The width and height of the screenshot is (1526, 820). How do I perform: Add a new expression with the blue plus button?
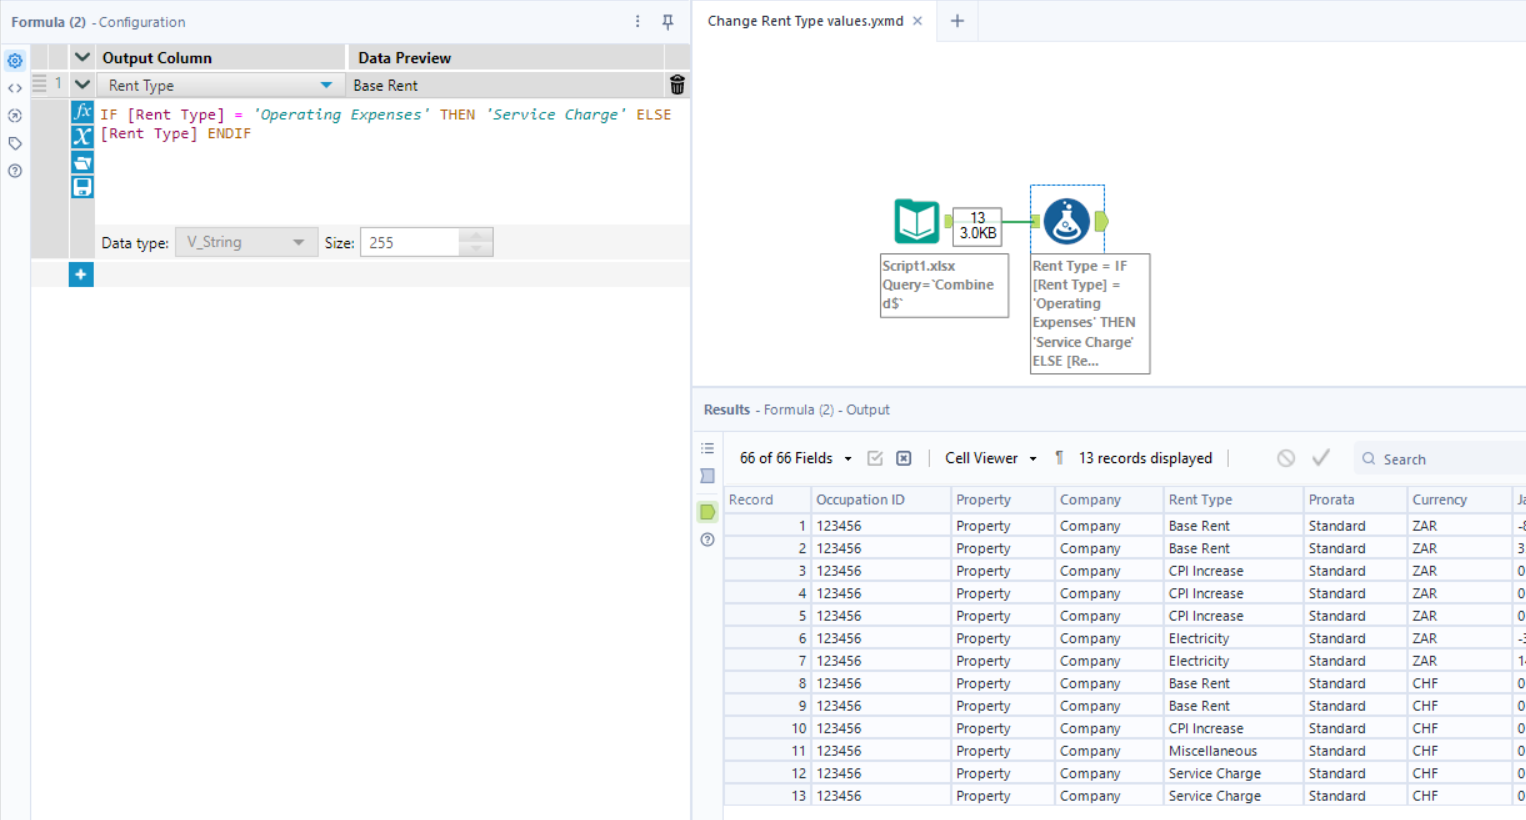(81, 273)
